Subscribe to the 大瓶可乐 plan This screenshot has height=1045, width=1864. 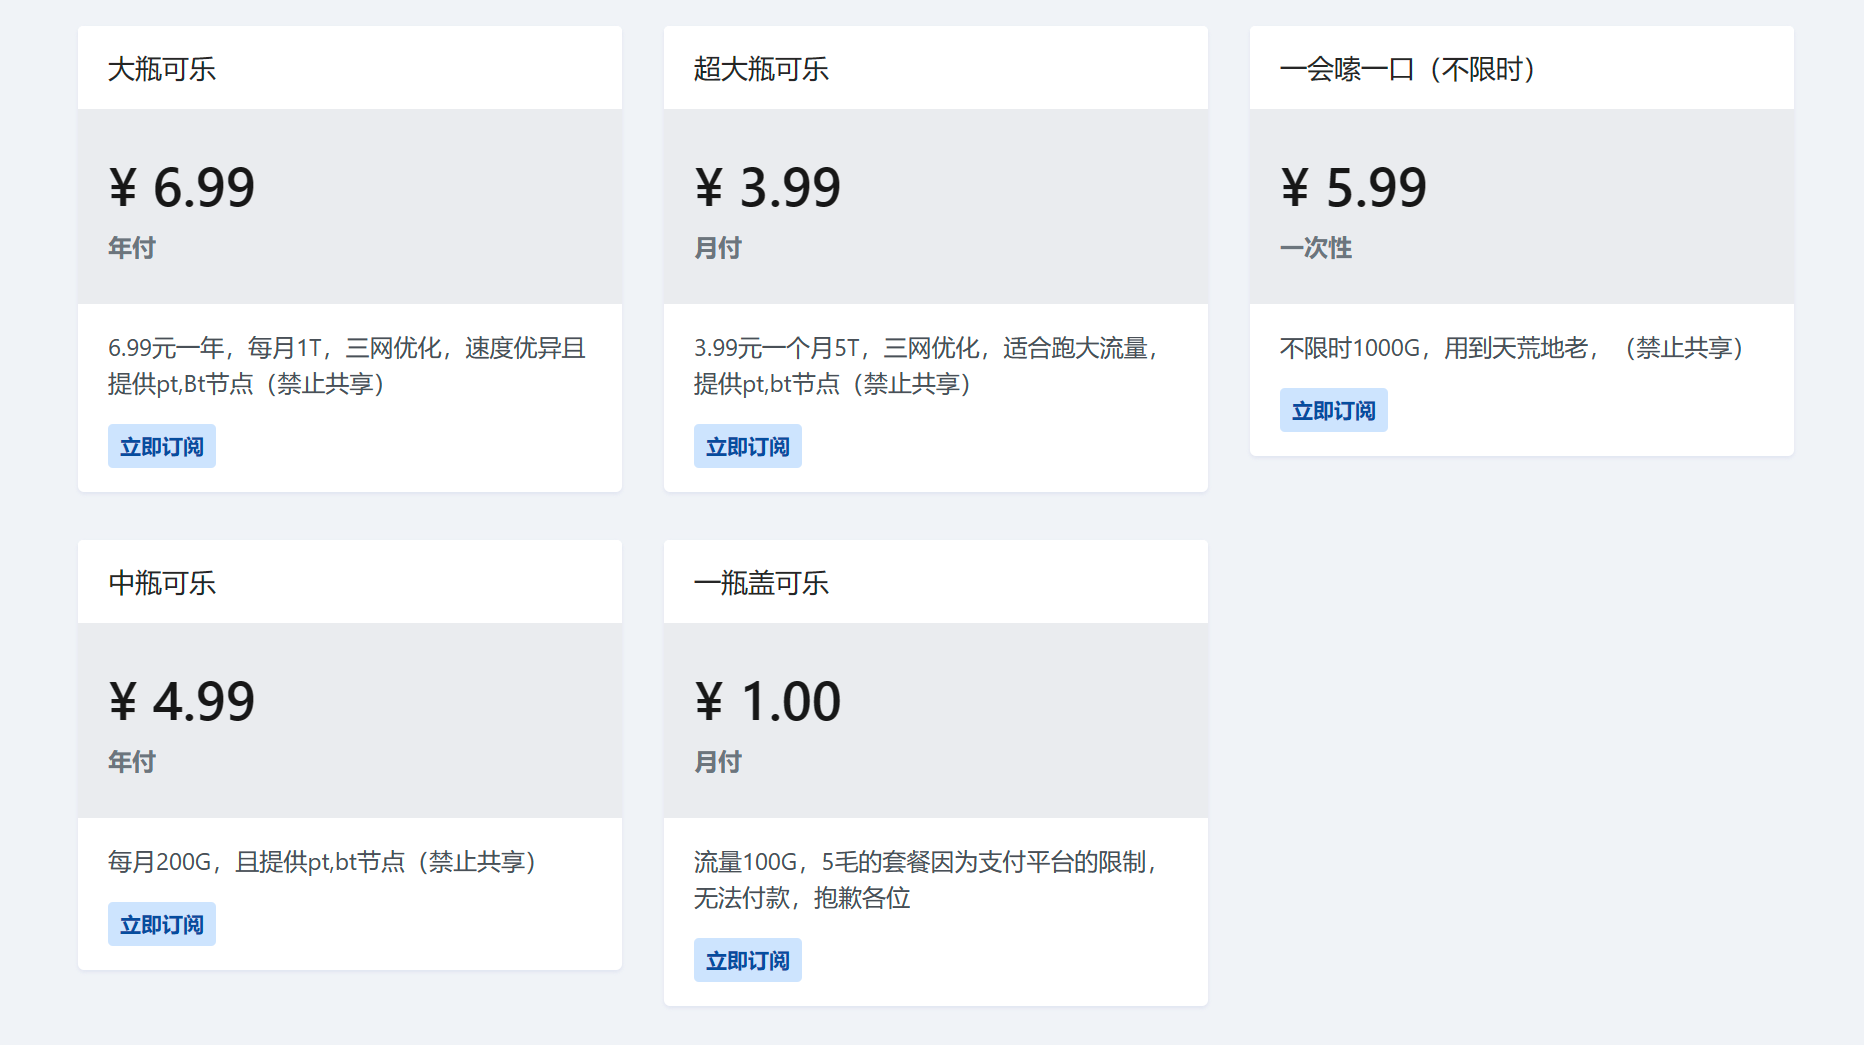(x=162, y=447)
